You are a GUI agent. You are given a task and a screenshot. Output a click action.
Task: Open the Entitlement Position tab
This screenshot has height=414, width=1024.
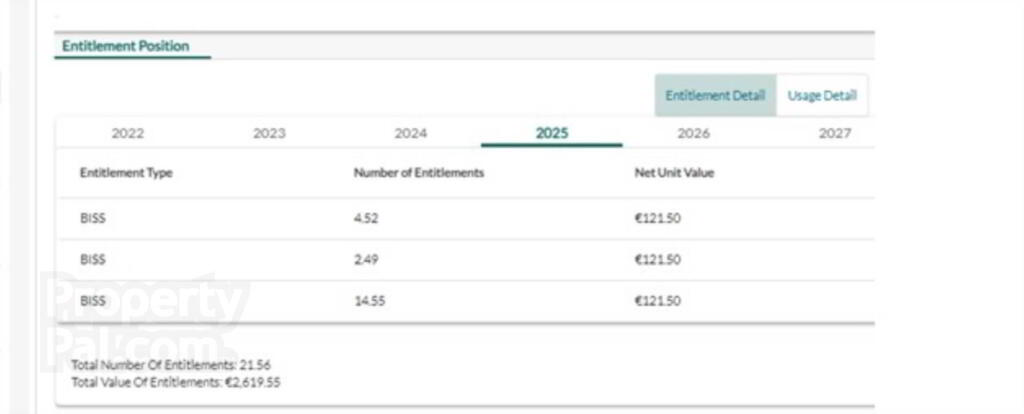tap(126, 46)
